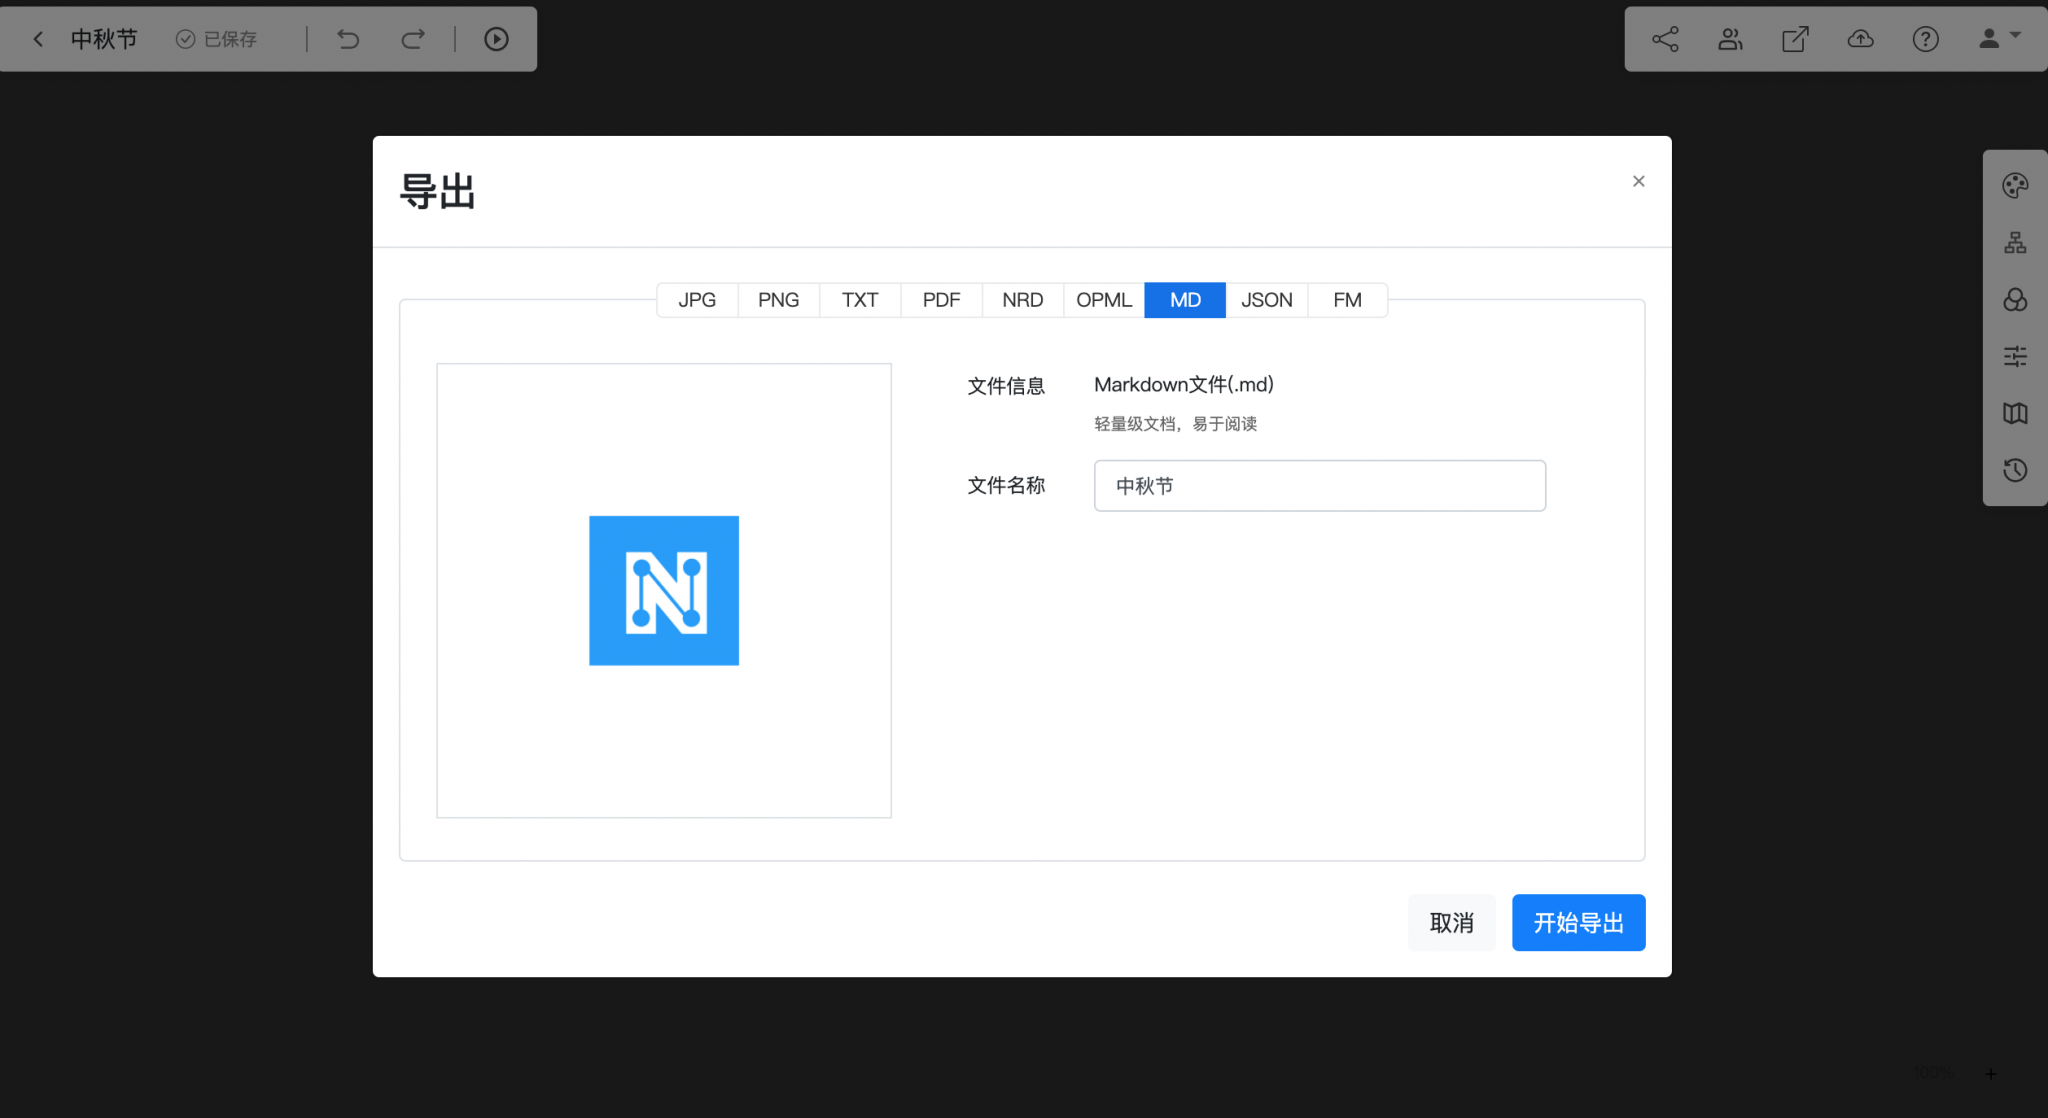This screenshot has width=2048, height=1118.
Task: Open the style colors panel
Action: point(2015,299)
